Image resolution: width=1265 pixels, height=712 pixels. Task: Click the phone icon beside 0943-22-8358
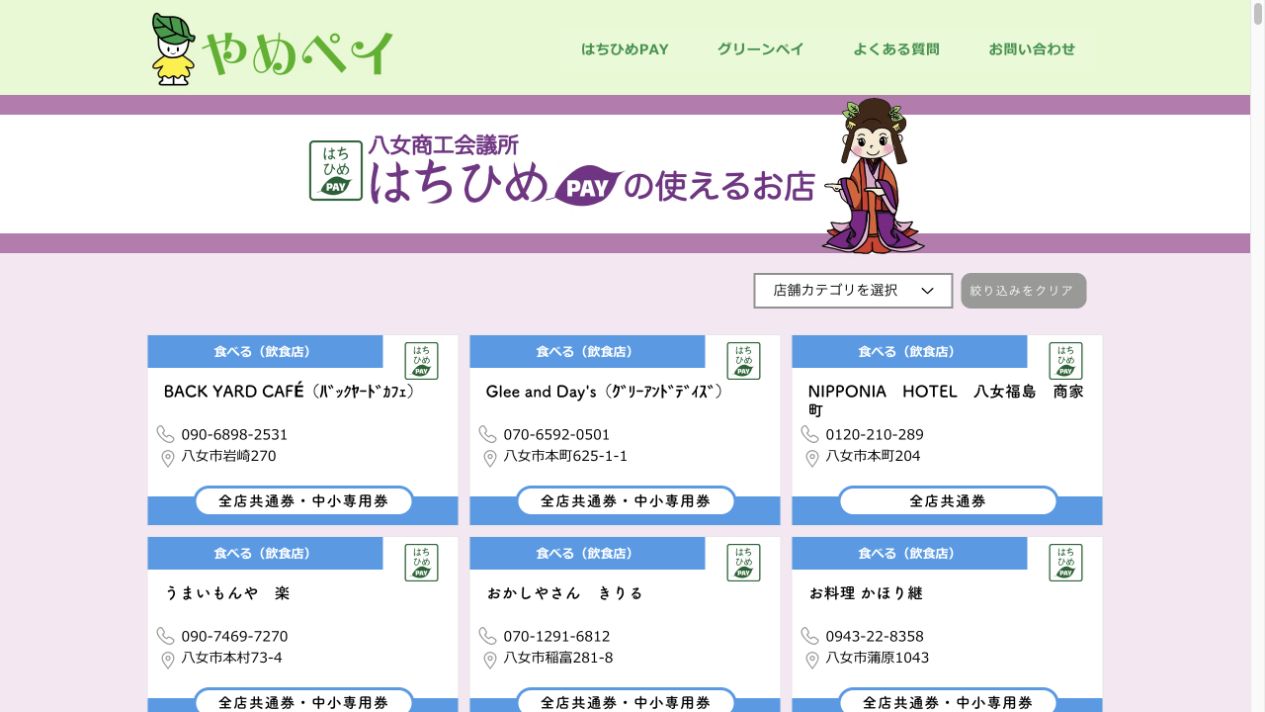coord(809,636)
